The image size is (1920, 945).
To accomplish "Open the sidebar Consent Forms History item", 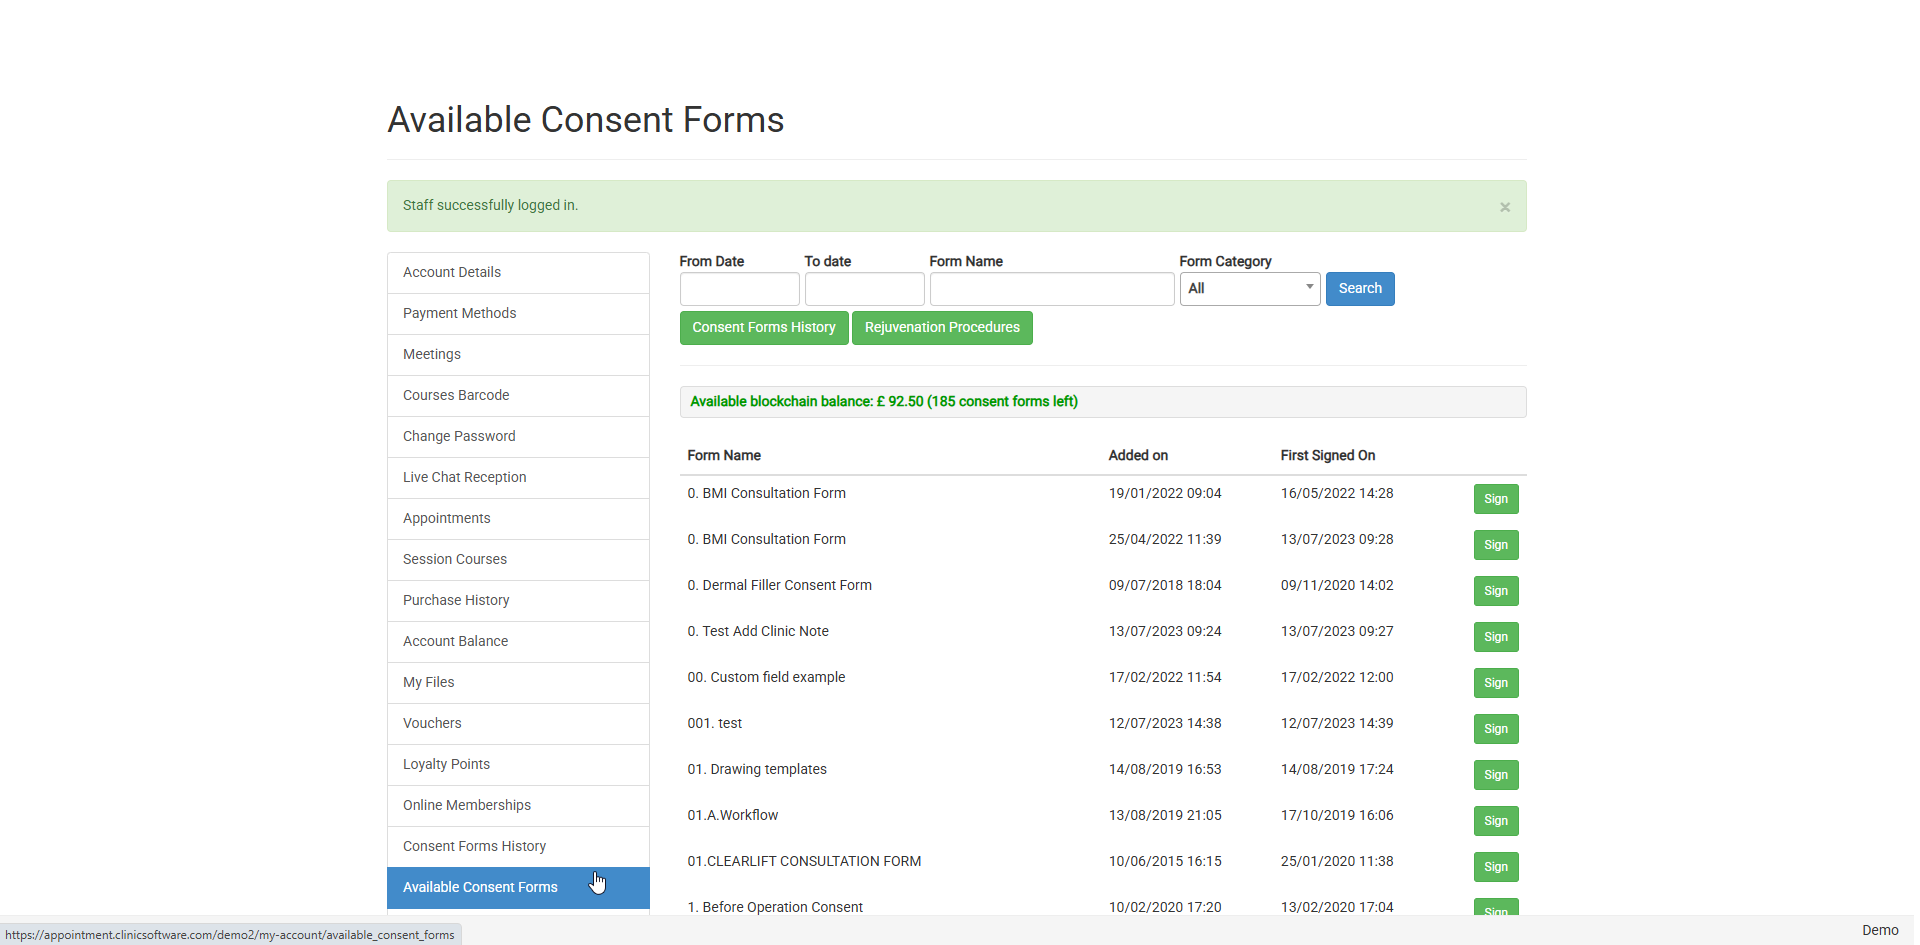I will 518,847.
